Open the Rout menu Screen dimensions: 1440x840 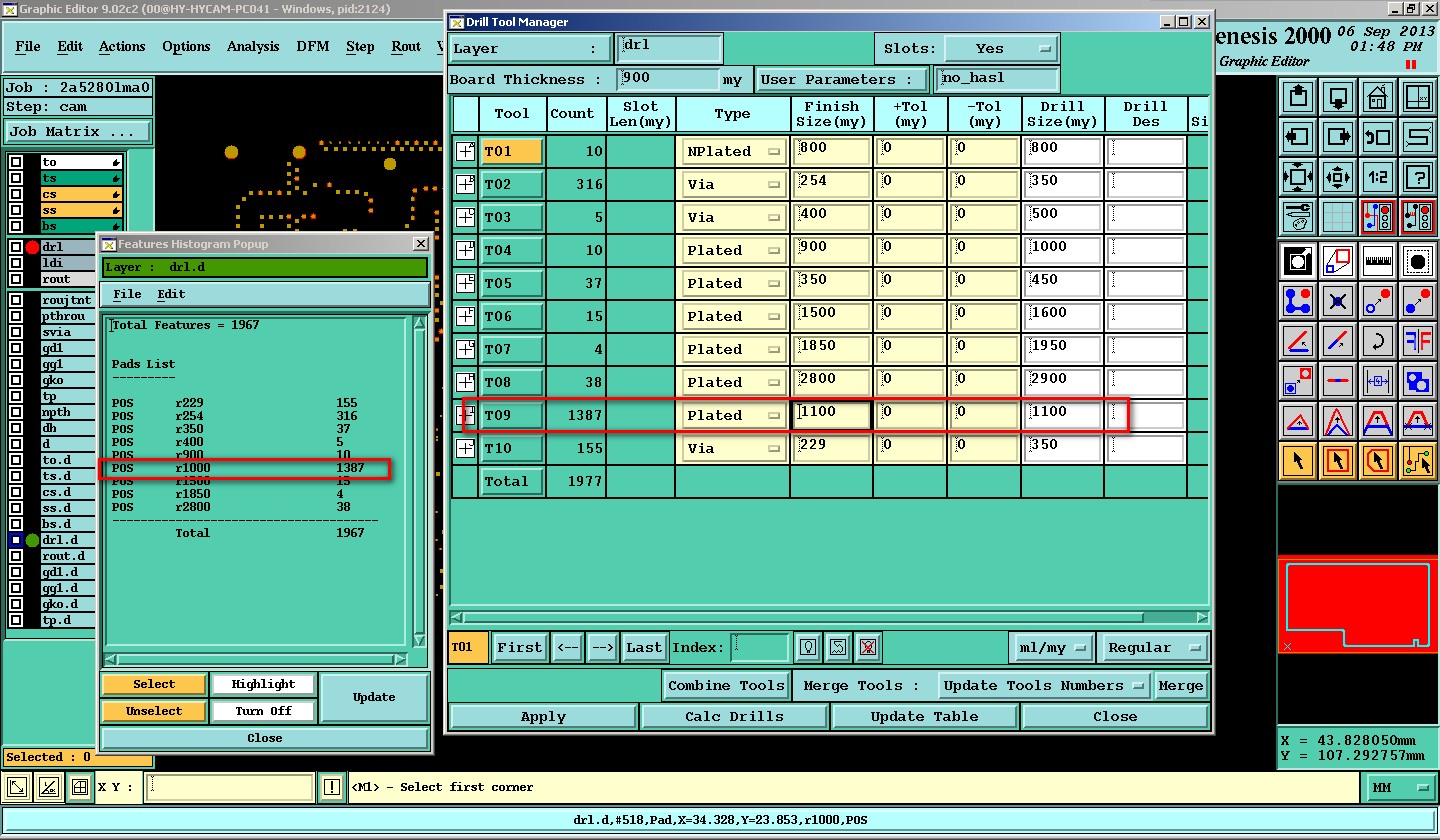406,47
